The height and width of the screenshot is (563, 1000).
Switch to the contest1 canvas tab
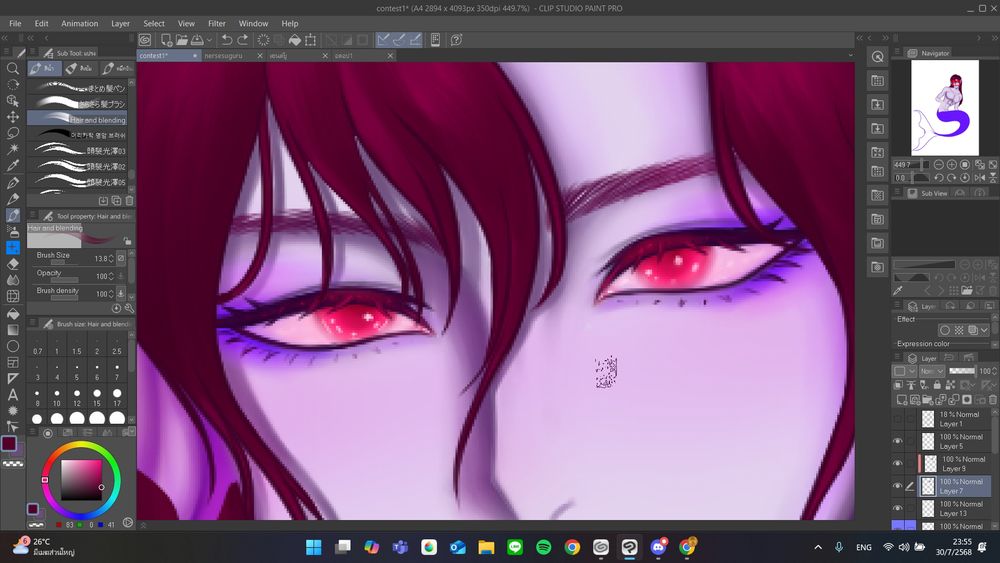pos(168,56)
